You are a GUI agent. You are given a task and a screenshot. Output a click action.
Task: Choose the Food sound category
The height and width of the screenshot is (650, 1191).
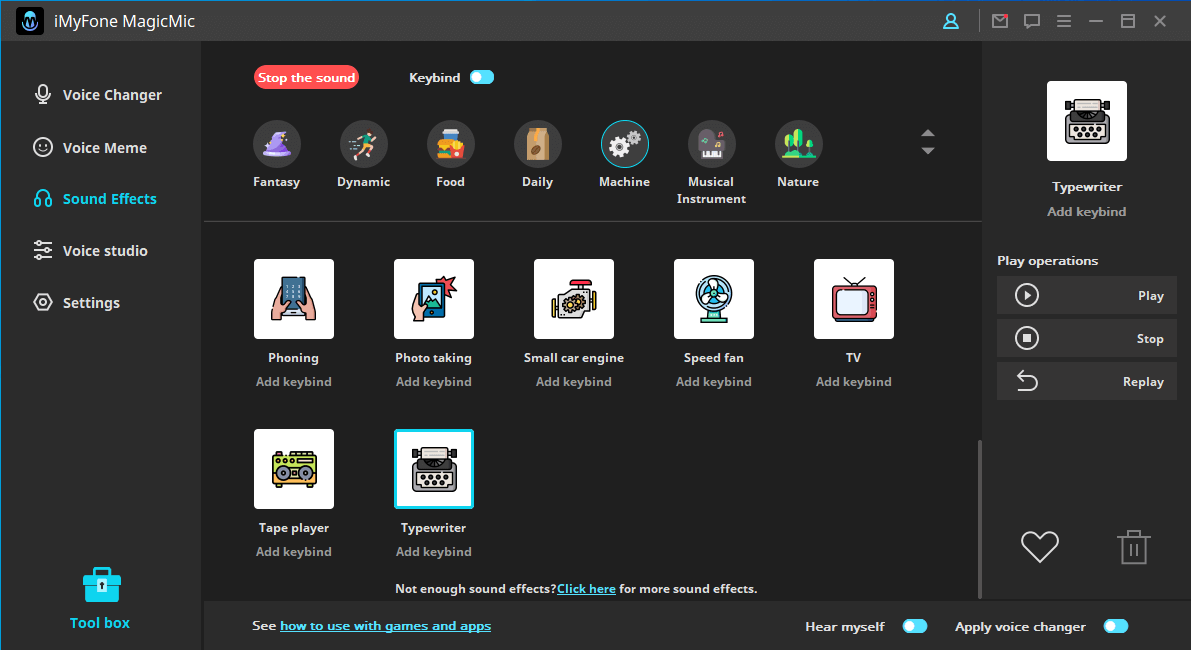click(x=450, y=144)
